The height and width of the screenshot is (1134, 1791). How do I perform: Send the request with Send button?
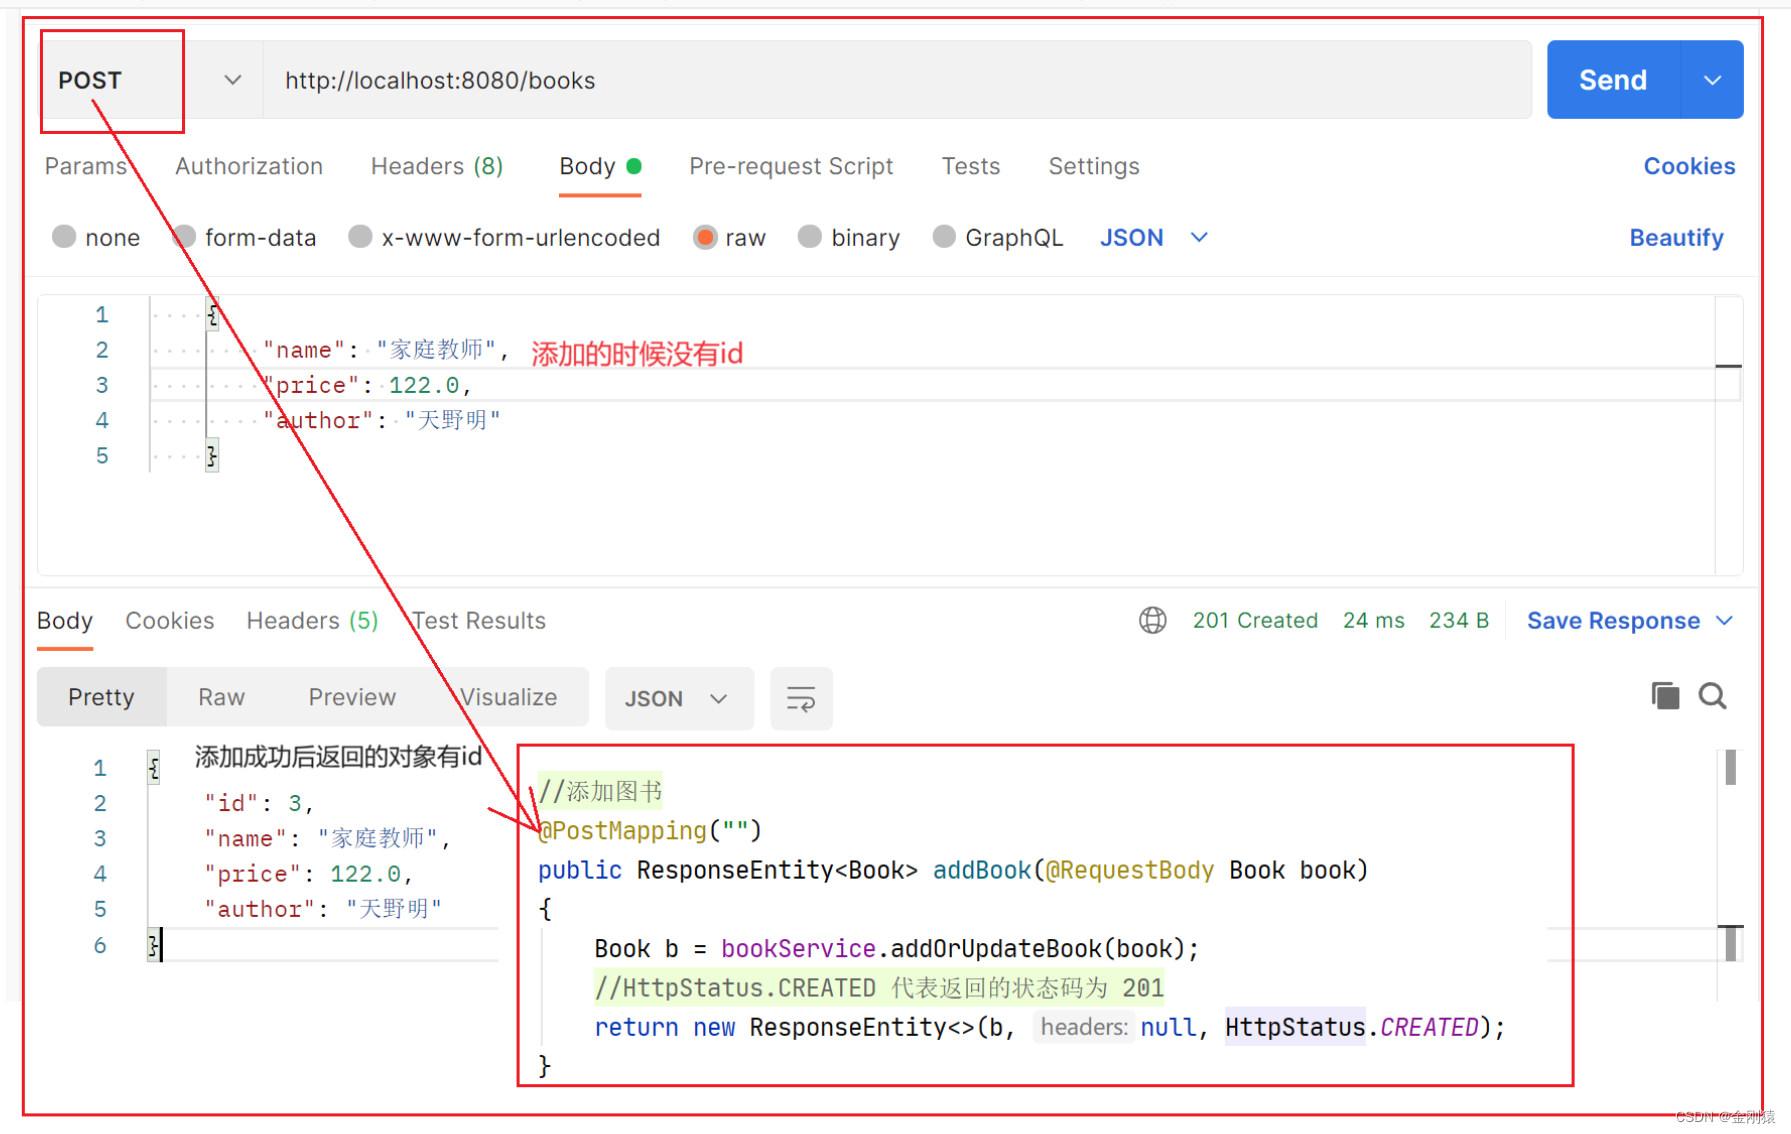point(1612,80)
